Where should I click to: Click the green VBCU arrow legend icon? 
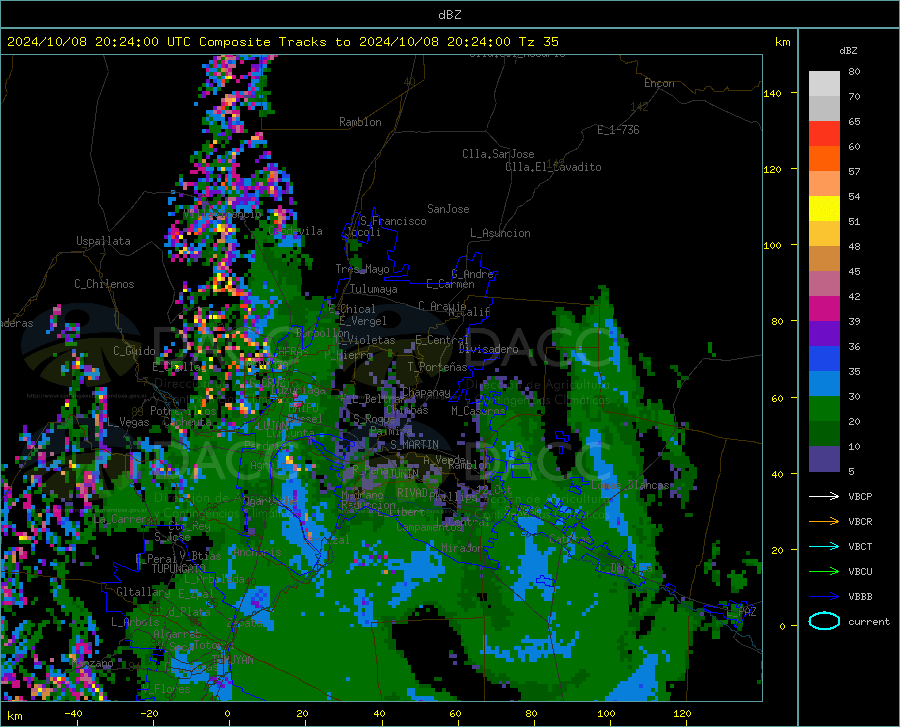(824, 572)
